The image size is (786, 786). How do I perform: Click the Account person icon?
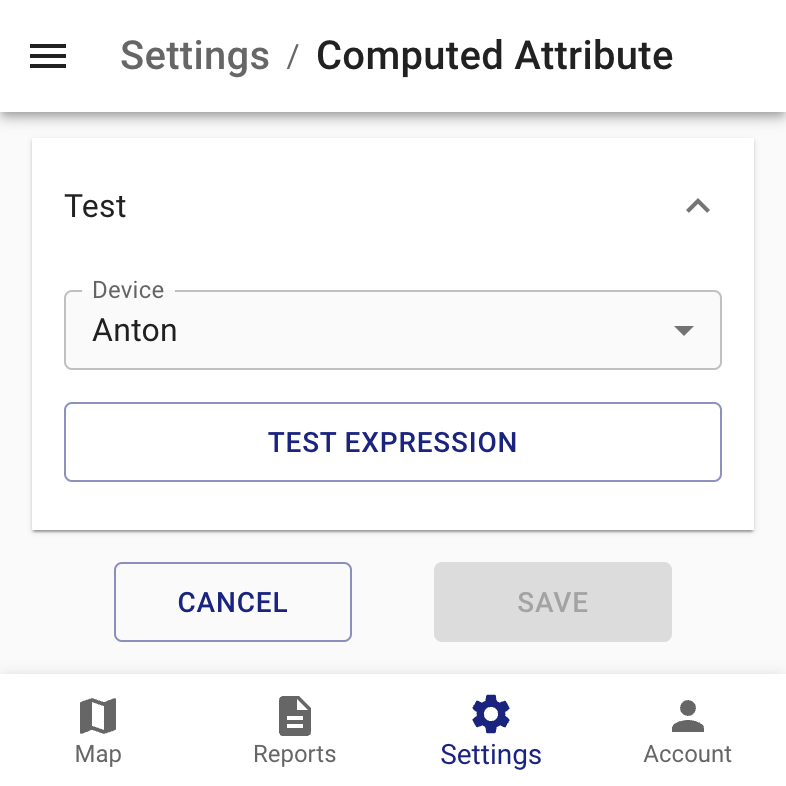pyautogui.click(x=688, y=716)
